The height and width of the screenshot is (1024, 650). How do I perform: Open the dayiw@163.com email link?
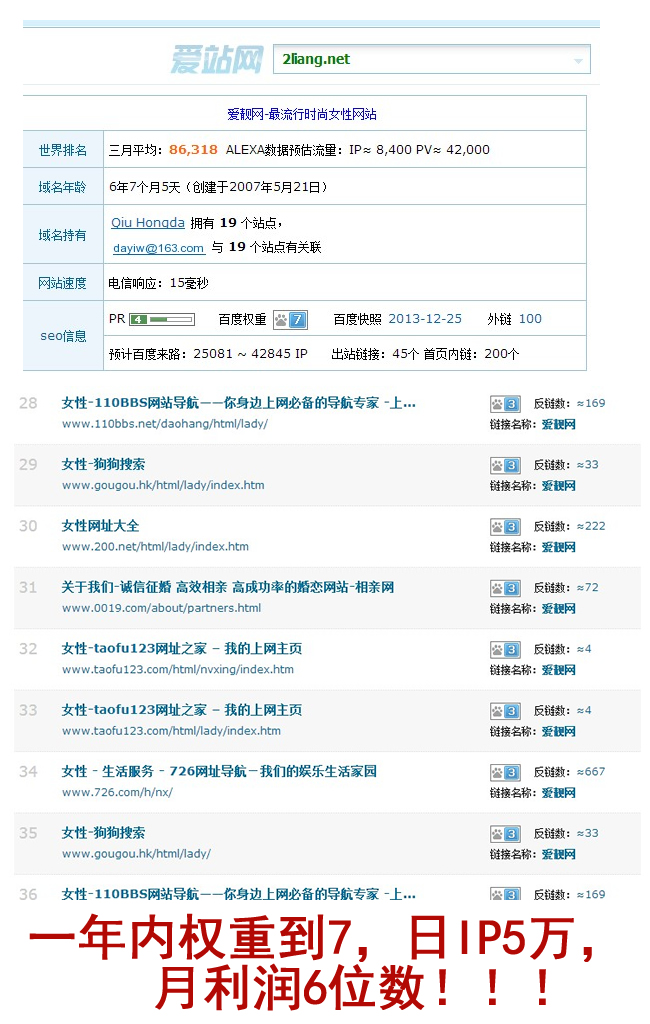tap(159, 248)
